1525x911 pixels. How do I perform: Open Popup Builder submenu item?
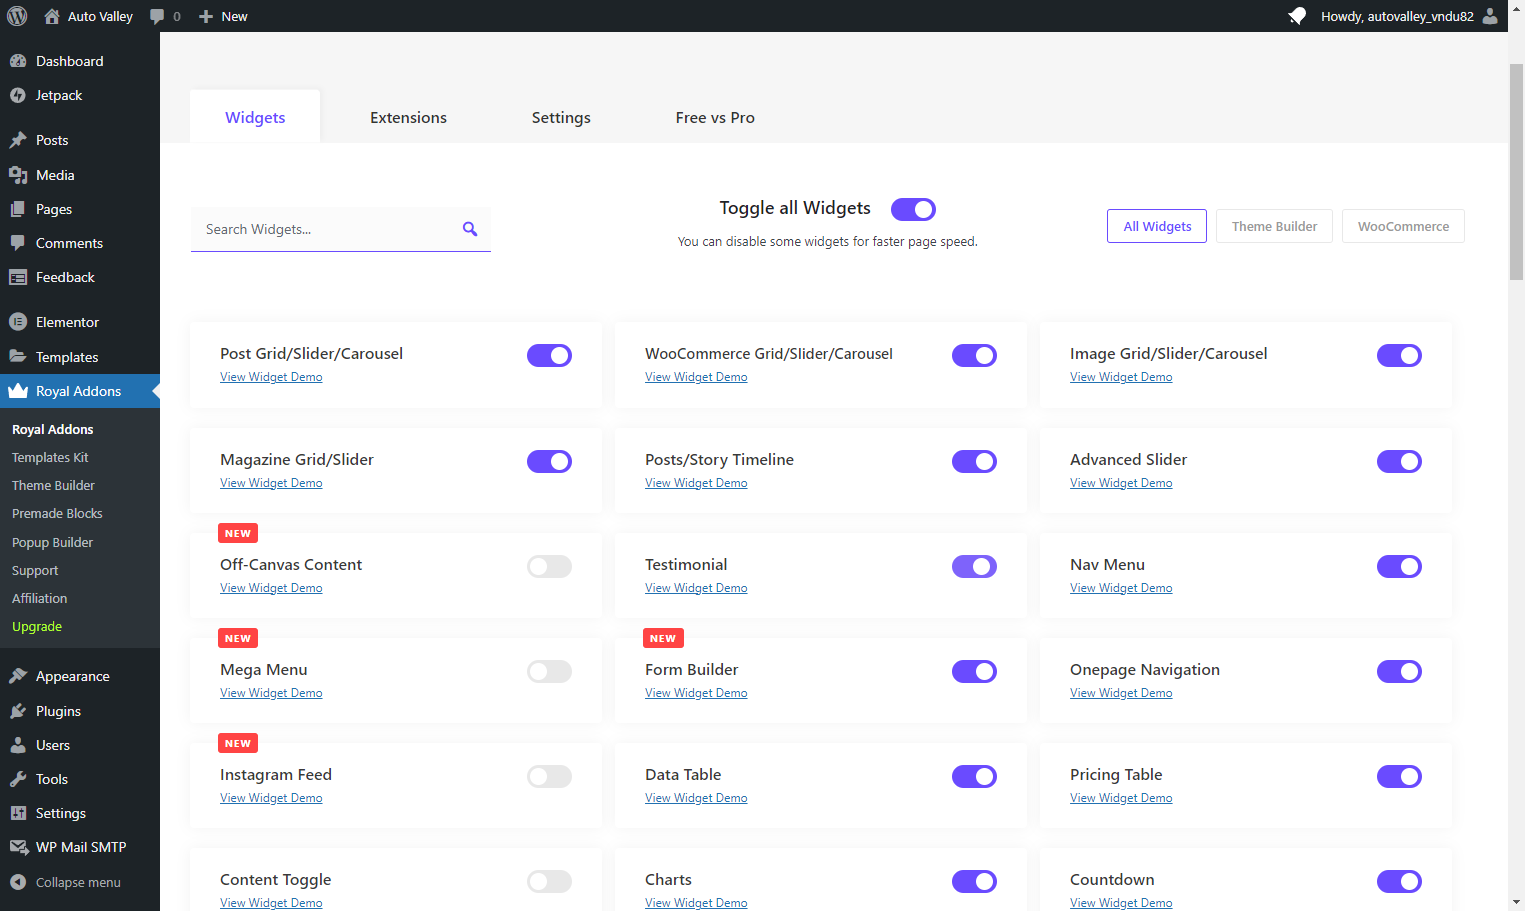tap(52, 542)
